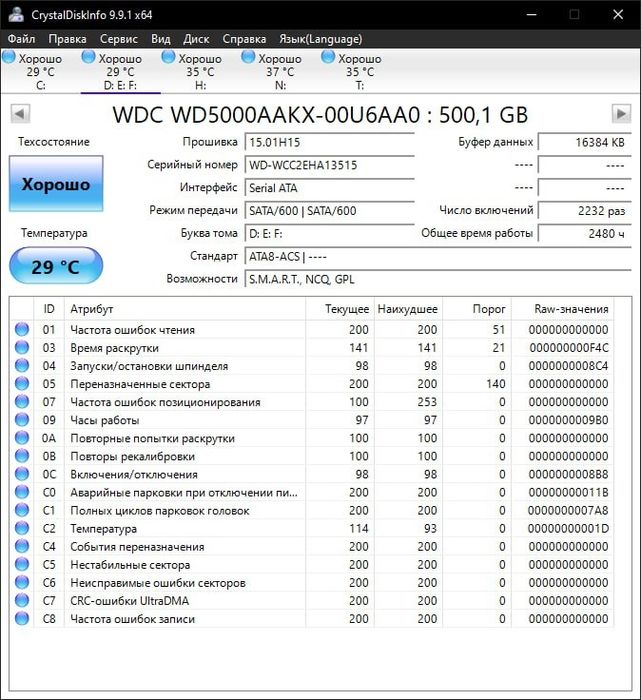Click status orb for attribute 0A
This screenshot has height=700, width=641.
[x=22, y=438]
